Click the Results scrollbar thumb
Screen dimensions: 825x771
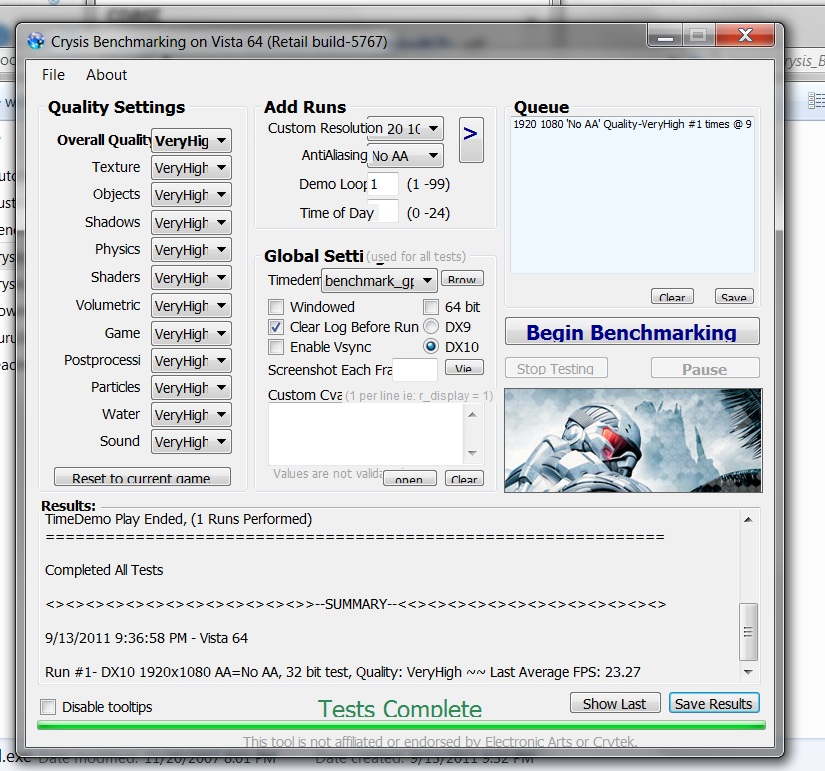coord(748,632)
